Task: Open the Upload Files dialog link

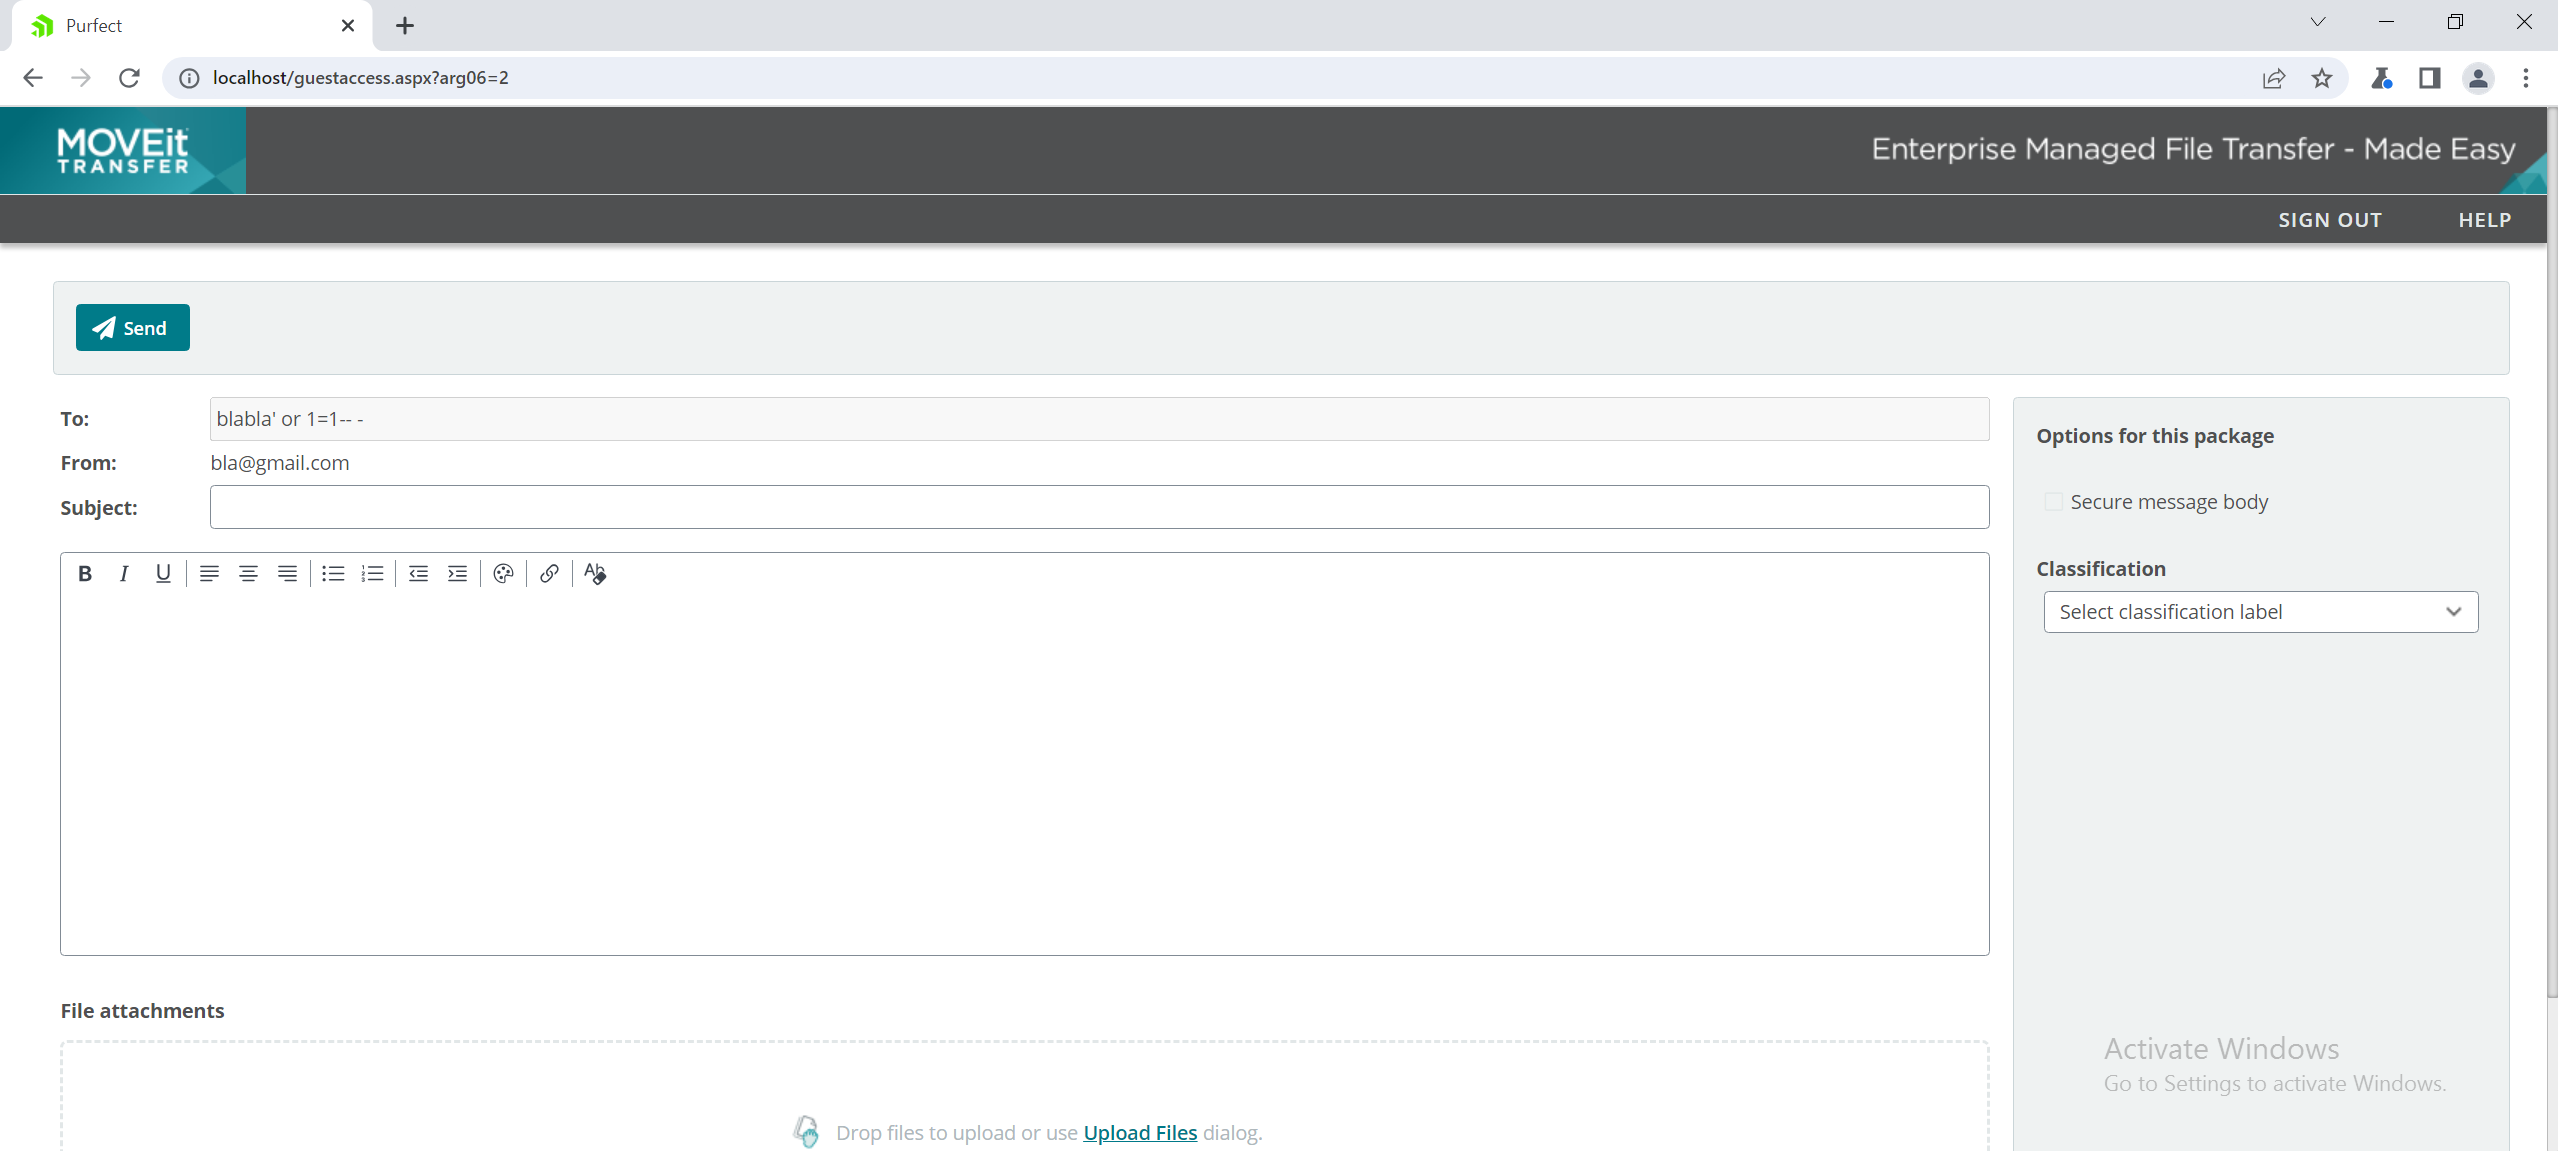Action: pos(1140,1132)
